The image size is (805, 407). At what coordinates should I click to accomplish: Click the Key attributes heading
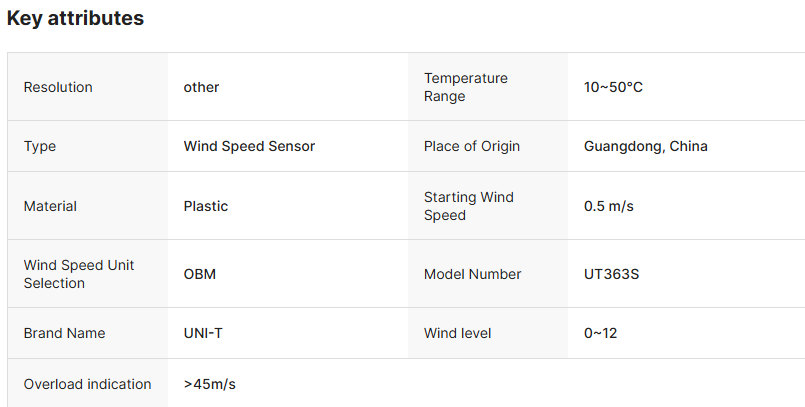(x=75, y=18)
